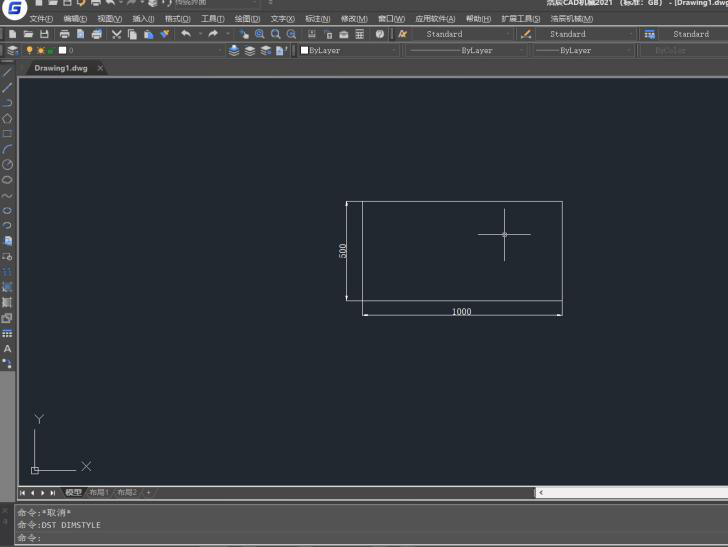Open the 标注(N) menu

(318, 19)
